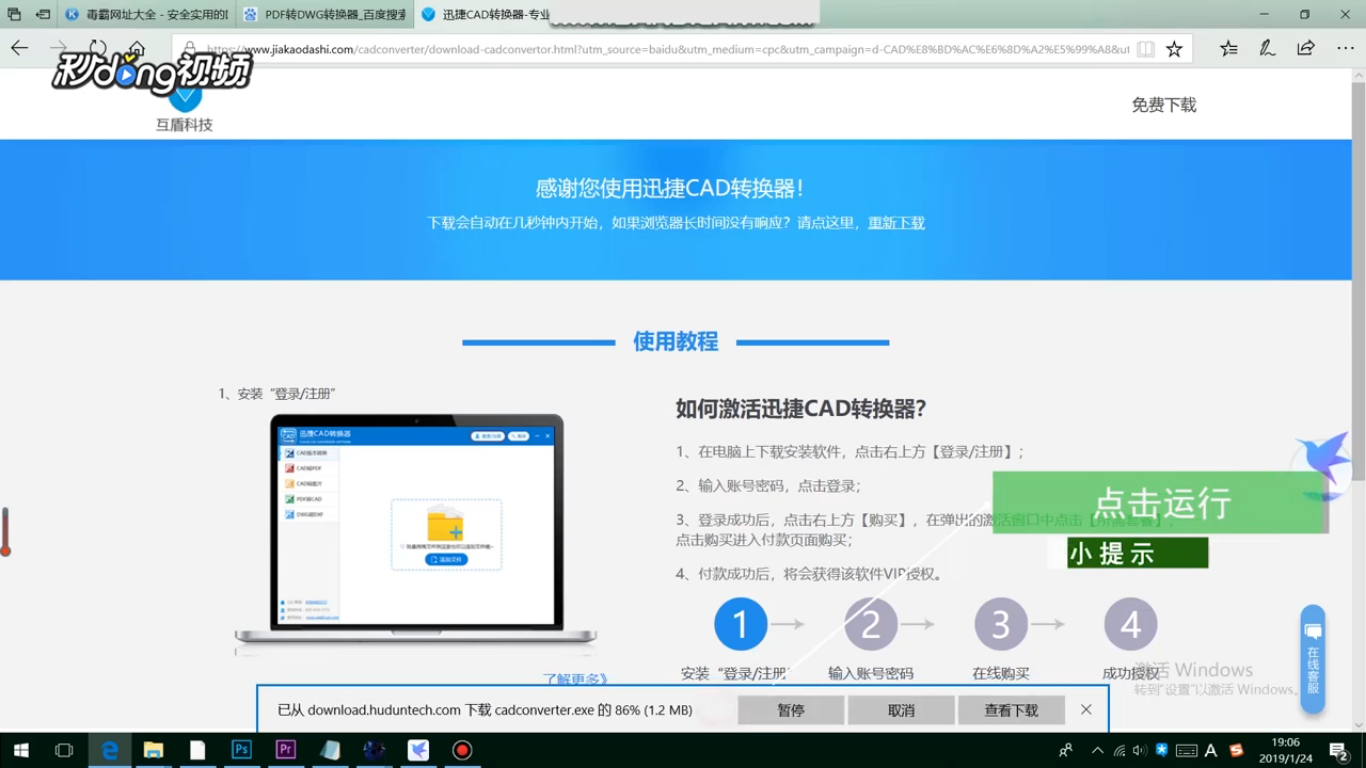1366x768 pixels.
Task: Open the blank document icon in the taskbar
Action: point(197,750)
